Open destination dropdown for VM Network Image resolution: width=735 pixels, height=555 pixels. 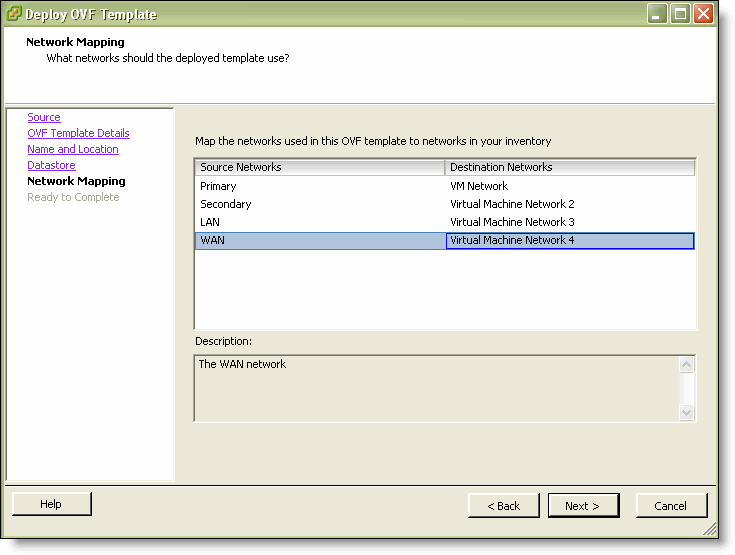click(x=570, y=186)
